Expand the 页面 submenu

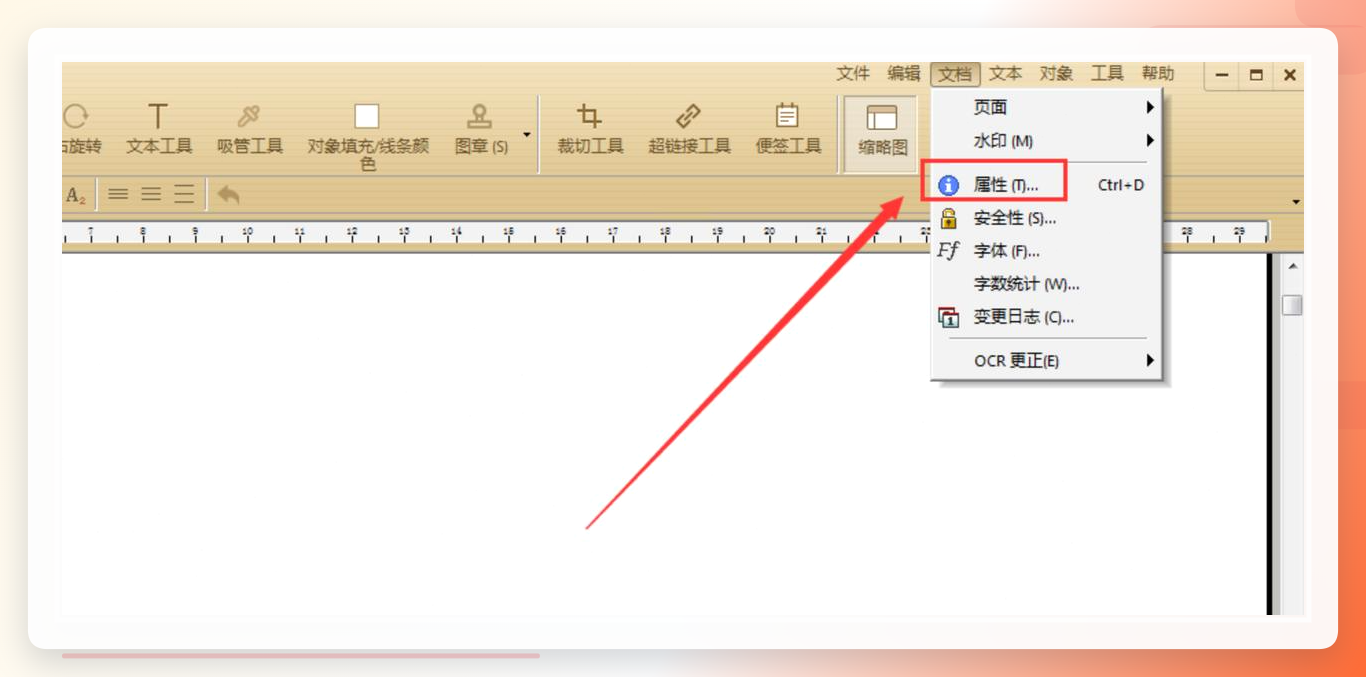[1046, 108]
